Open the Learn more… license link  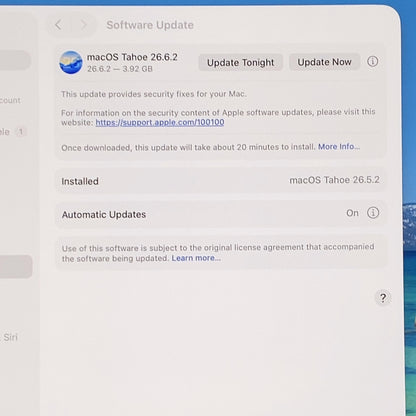tap(196, 258)
